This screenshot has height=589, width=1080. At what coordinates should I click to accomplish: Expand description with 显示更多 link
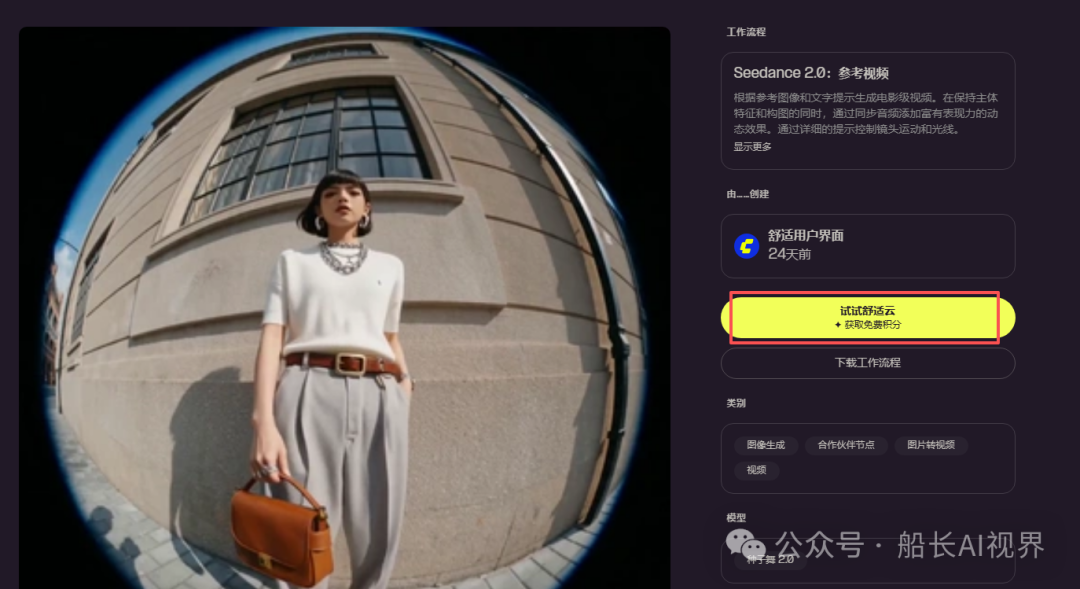tap(752, 147)
